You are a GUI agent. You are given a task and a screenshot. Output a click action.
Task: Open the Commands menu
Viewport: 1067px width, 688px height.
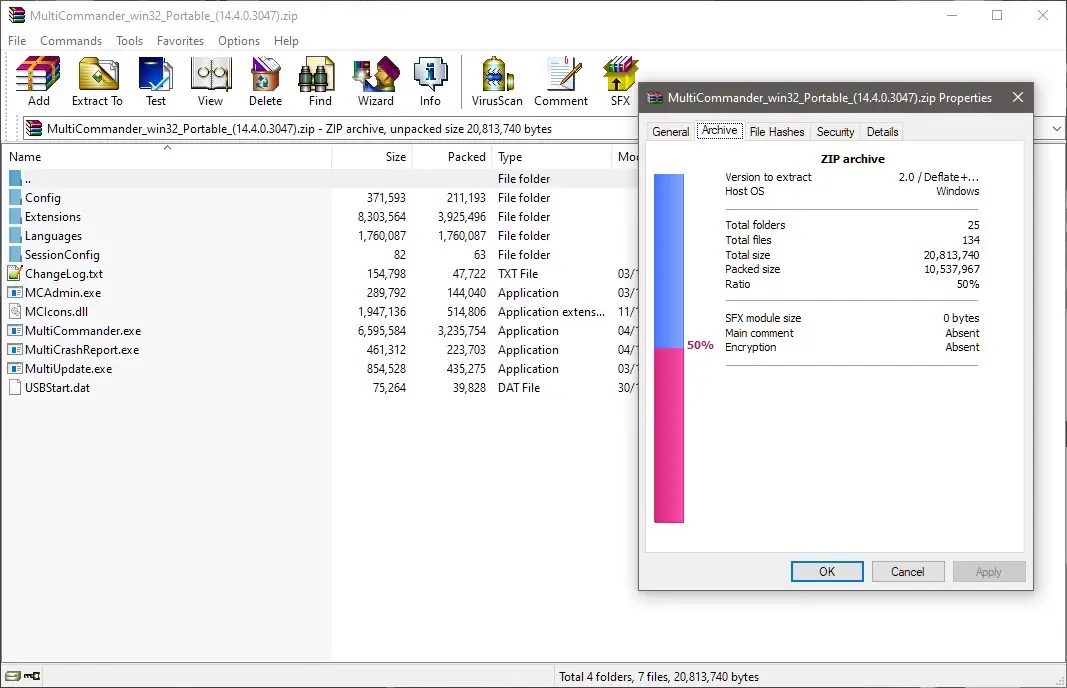click(71, 41)
